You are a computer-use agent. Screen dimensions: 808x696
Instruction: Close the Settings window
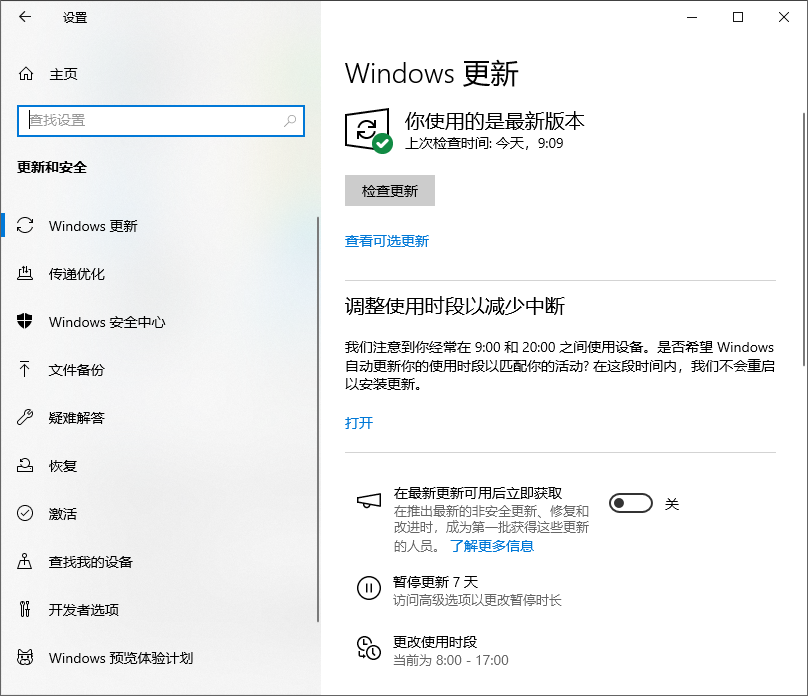pyautogui.click(x=784, y=17)
